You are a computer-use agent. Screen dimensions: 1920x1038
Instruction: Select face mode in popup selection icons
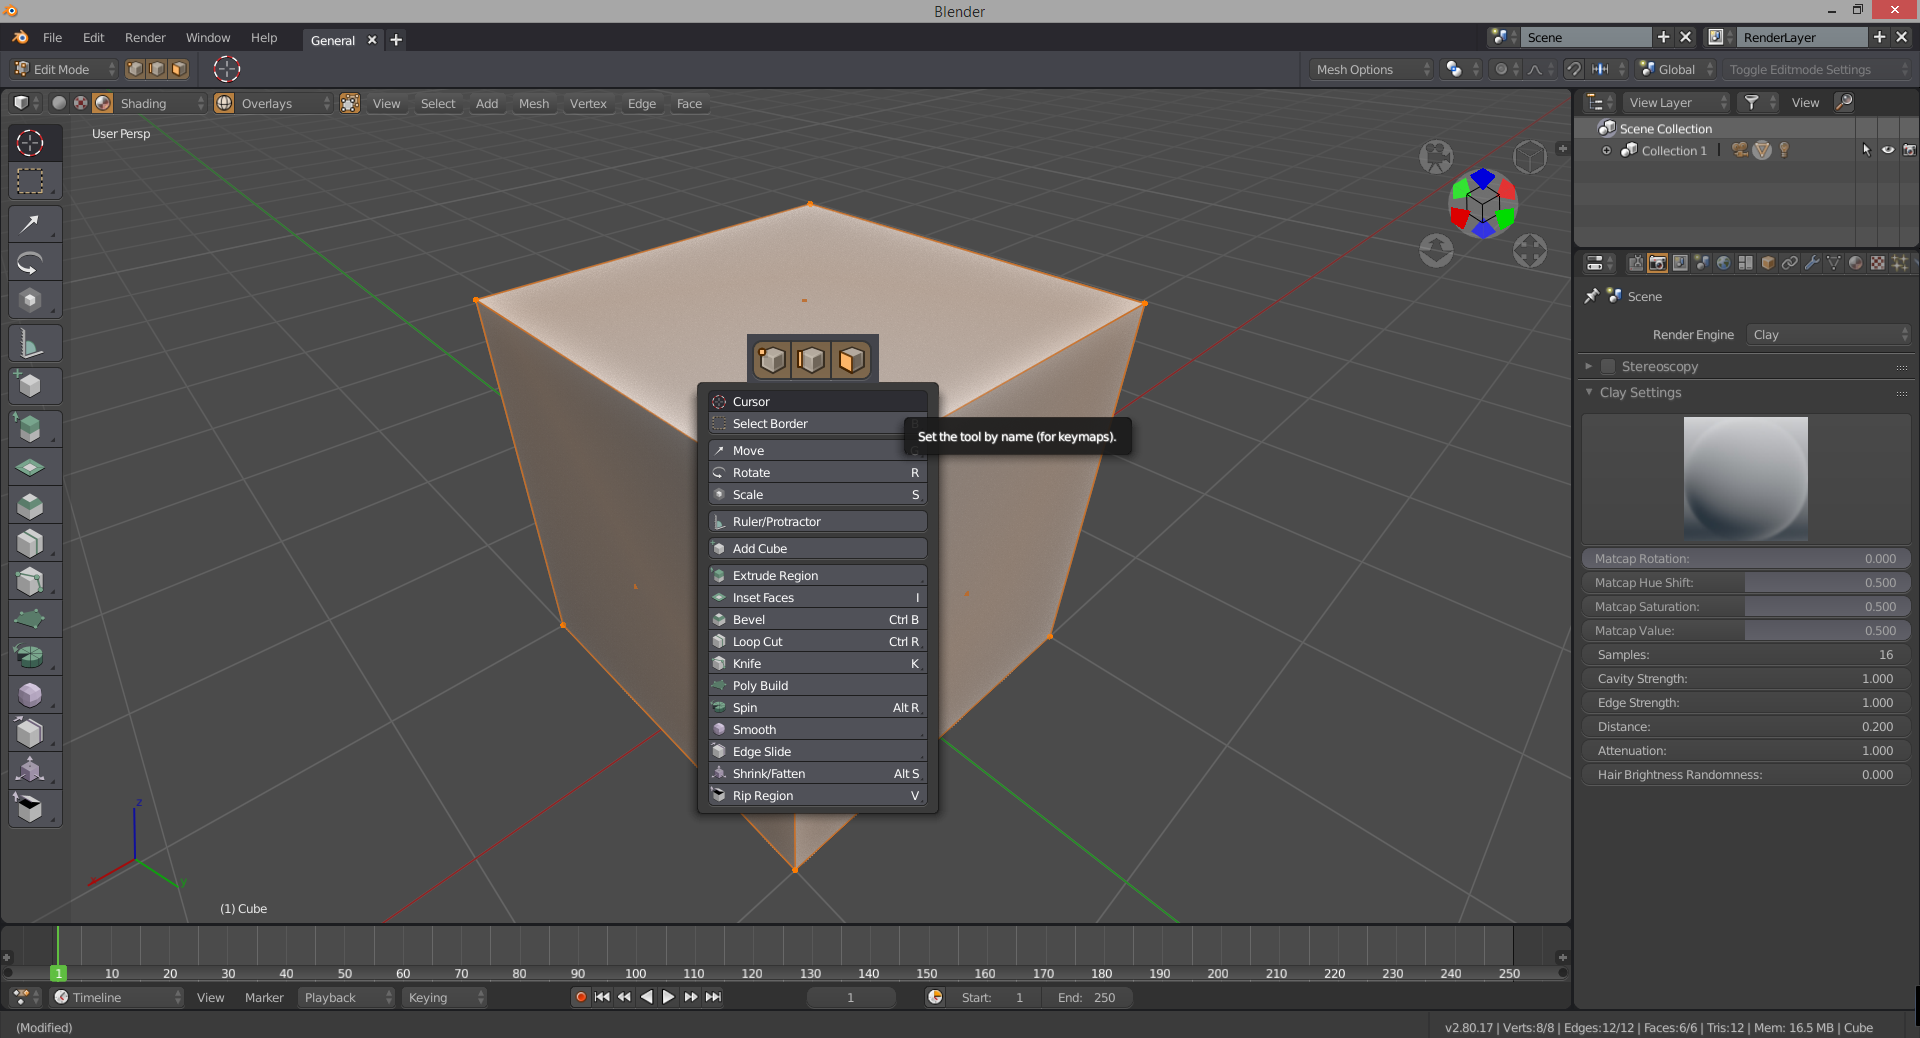tap(852, 359)
